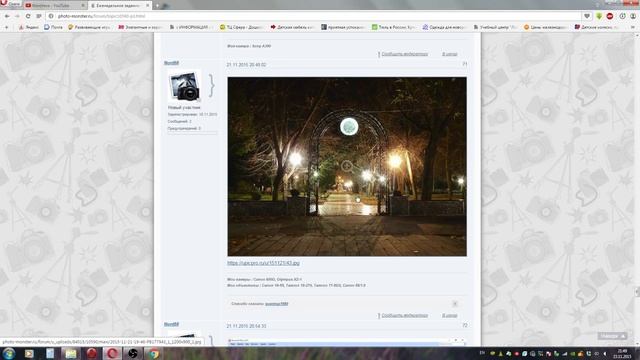Viewport: 640px width, 360px height.
Task: Open the red ad blocker extension
Action: [x=610, y=16]
